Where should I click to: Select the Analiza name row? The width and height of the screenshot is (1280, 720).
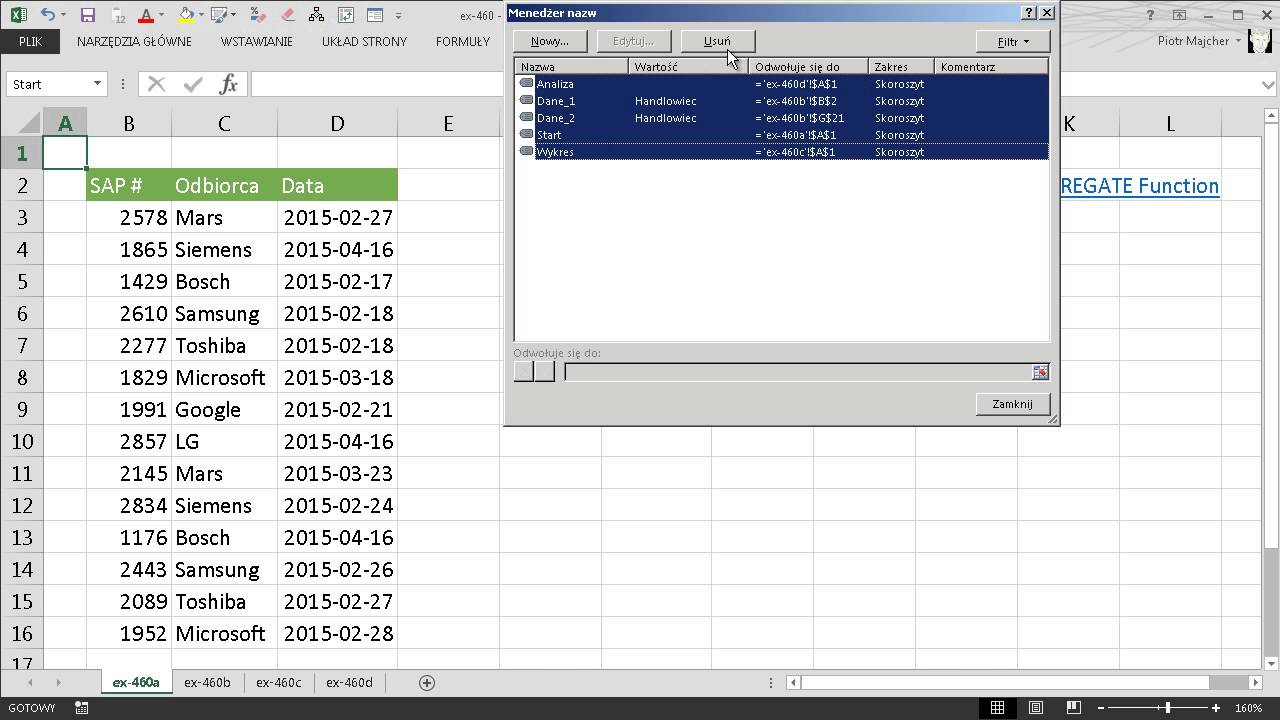[782, 84]
